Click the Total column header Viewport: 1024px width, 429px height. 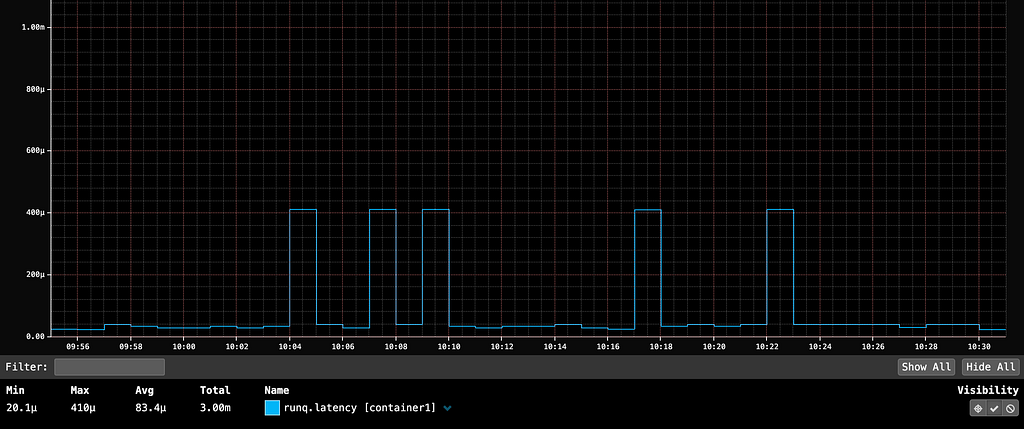214,390
